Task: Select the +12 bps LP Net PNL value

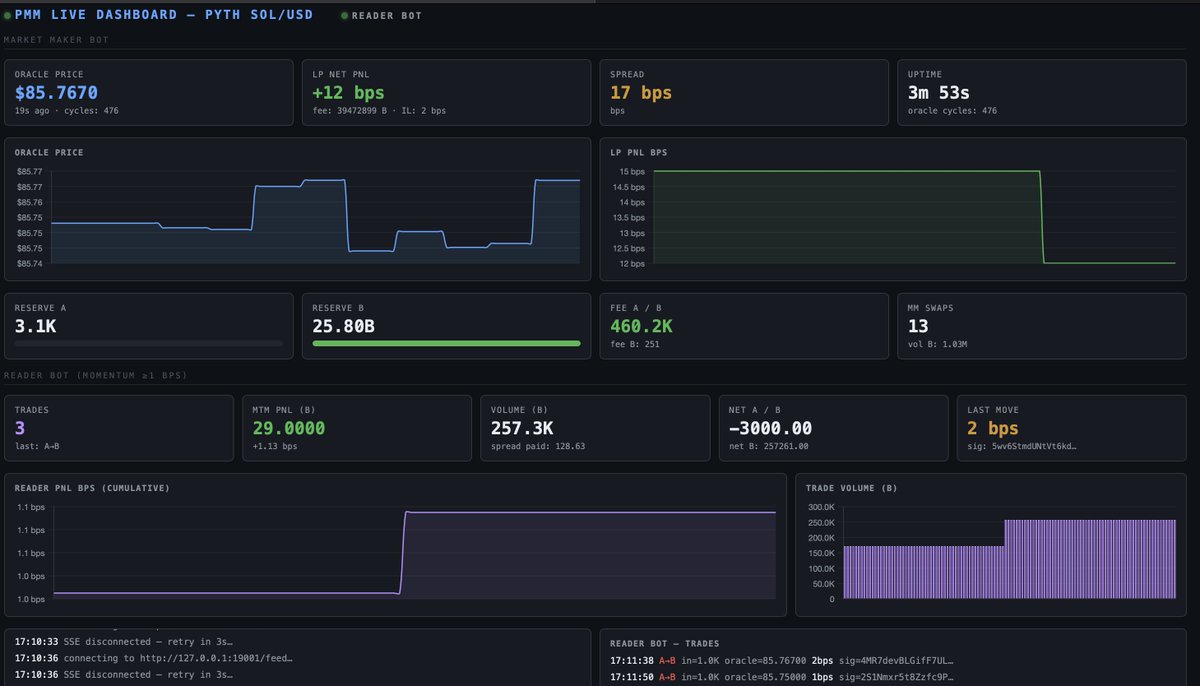Action: click(348, 93)
